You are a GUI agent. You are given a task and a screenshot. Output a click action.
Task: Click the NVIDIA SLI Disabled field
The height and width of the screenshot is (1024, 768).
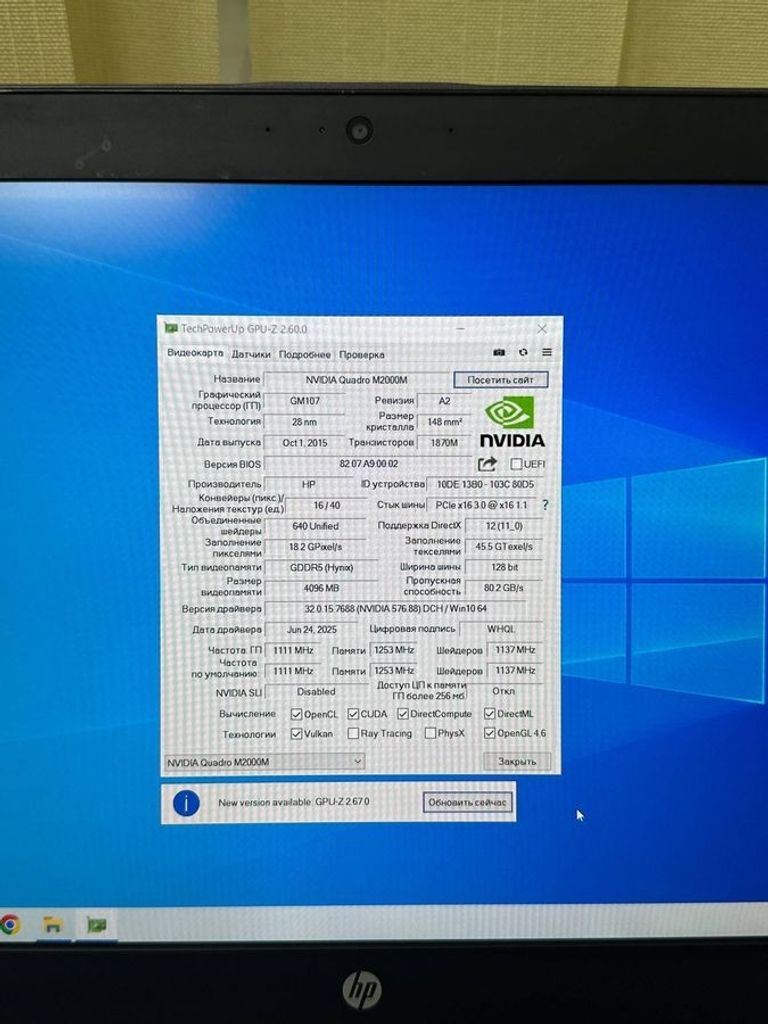(x=315, y=692)
